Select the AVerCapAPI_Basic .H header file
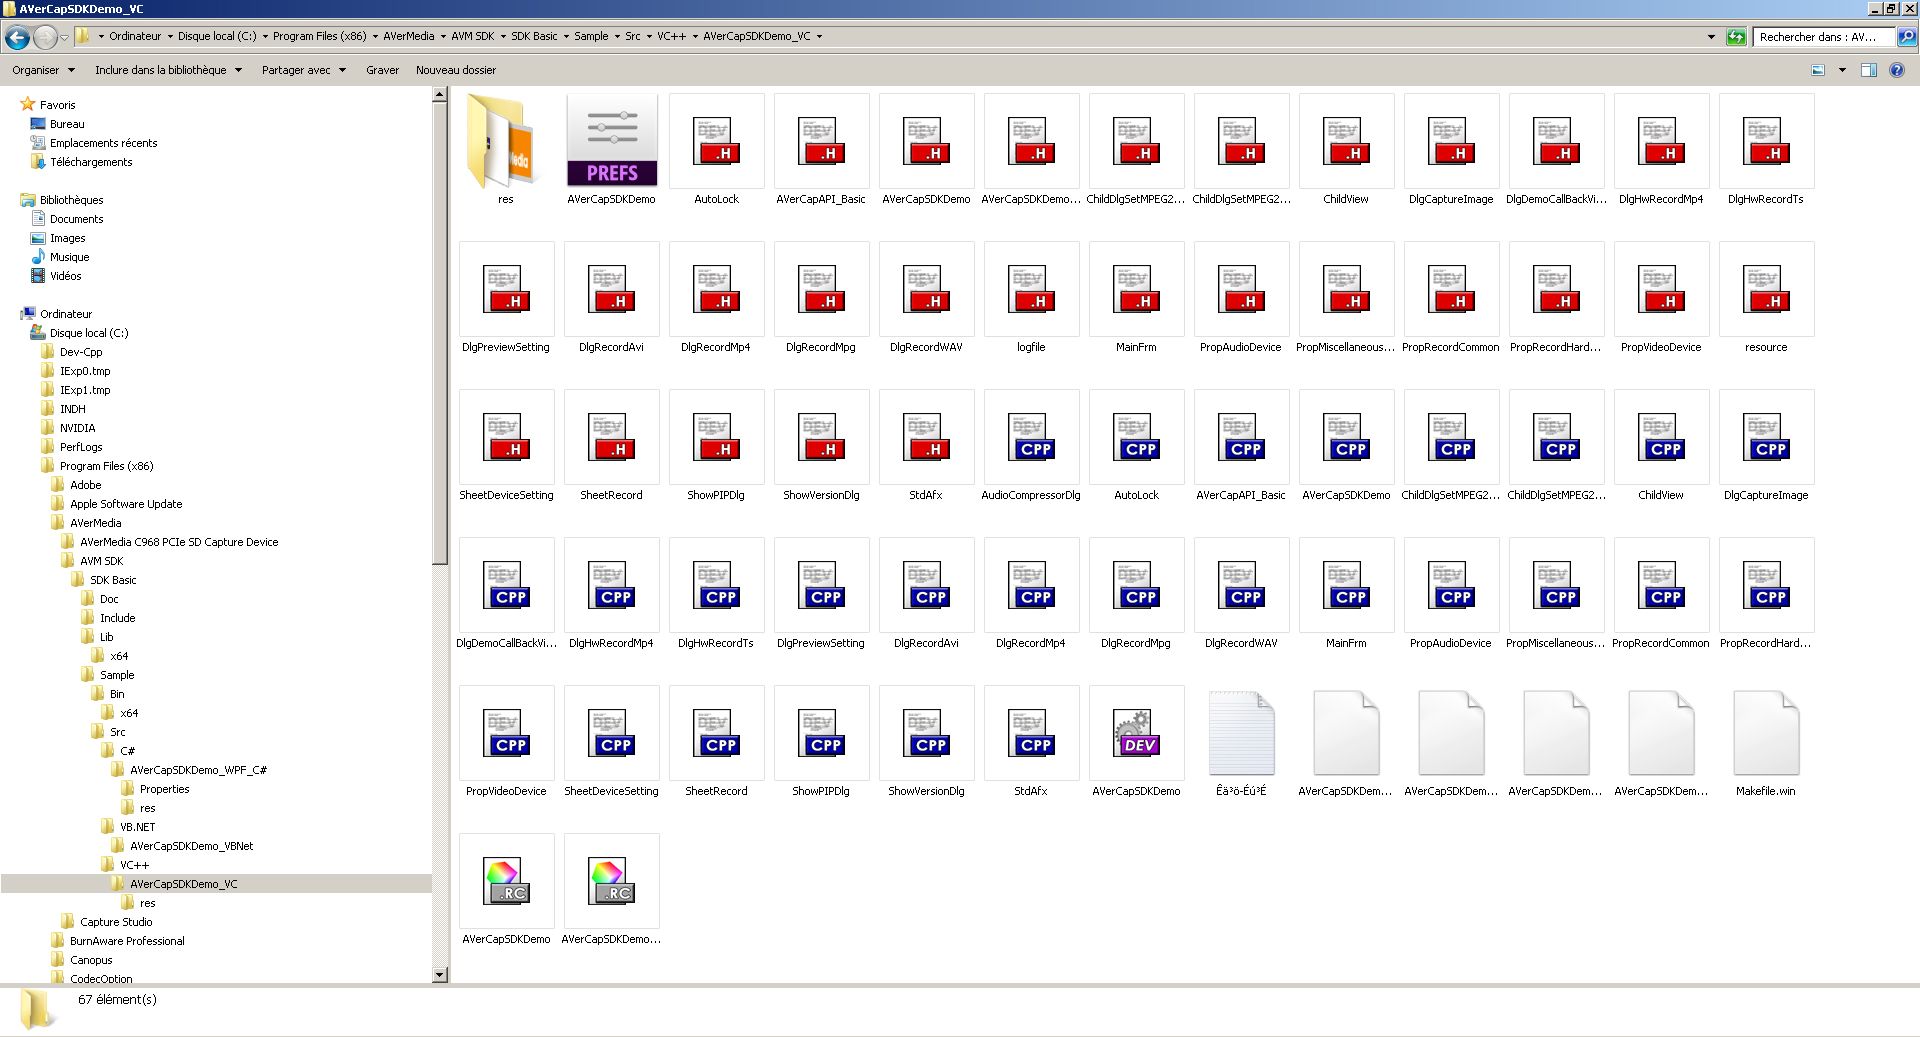Viewport: 1920px width, 1037px height. pos(822,141)
